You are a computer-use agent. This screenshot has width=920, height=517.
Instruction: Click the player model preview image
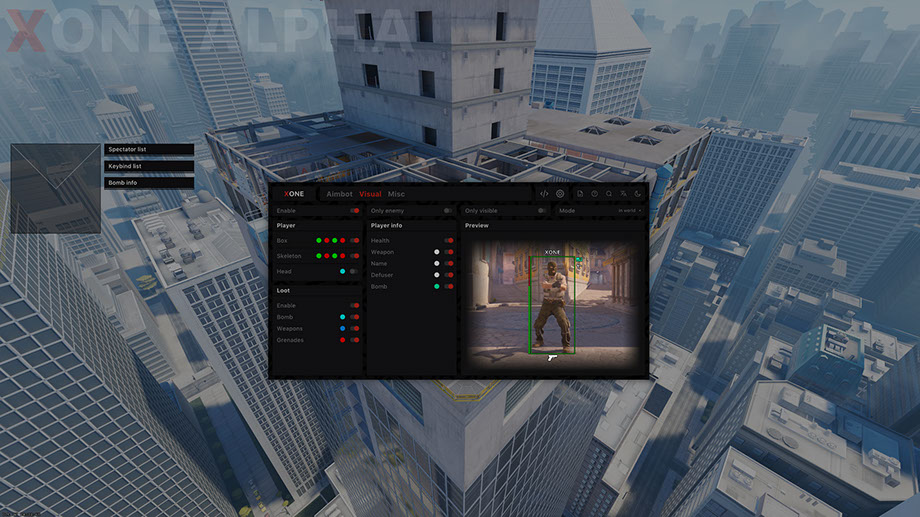pyautogui.click(x=553, y=304)
